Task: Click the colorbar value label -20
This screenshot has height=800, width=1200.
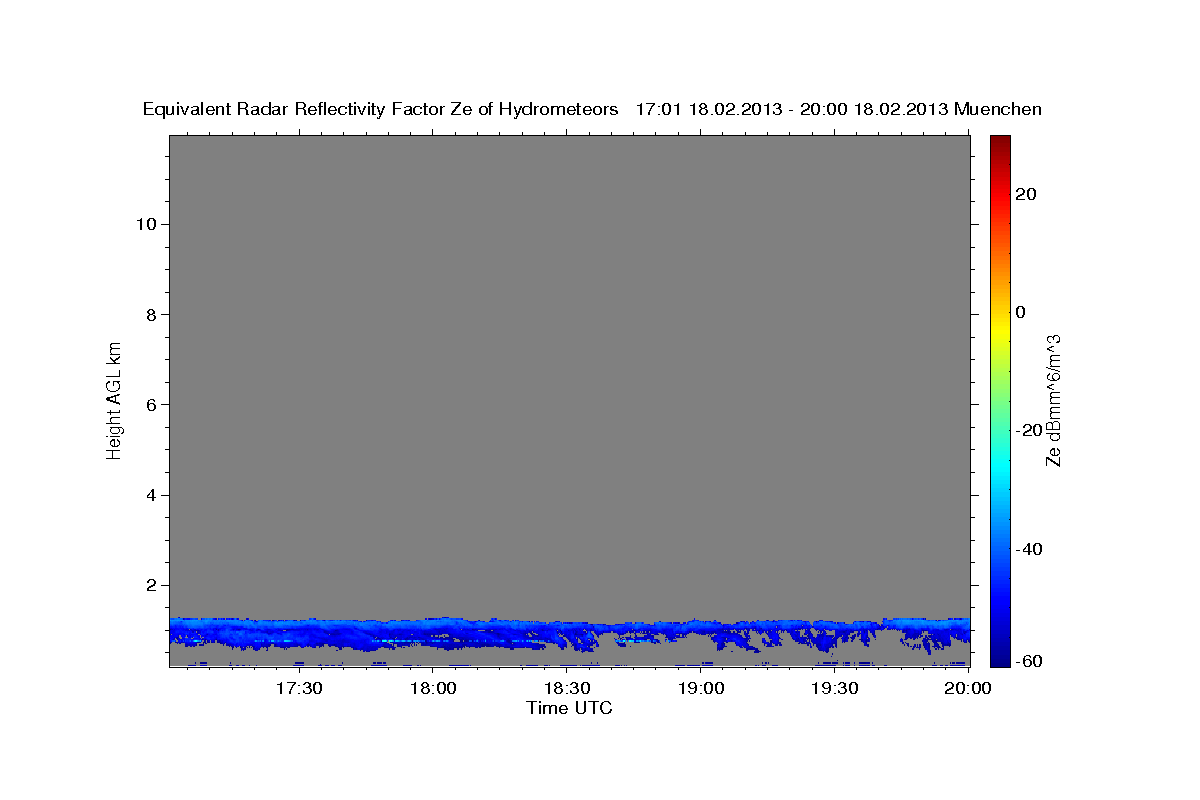Action: (1028, 430)
